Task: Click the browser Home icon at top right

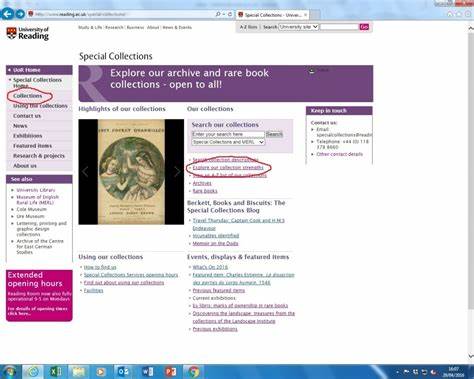Action: click(x=450, y=14)
